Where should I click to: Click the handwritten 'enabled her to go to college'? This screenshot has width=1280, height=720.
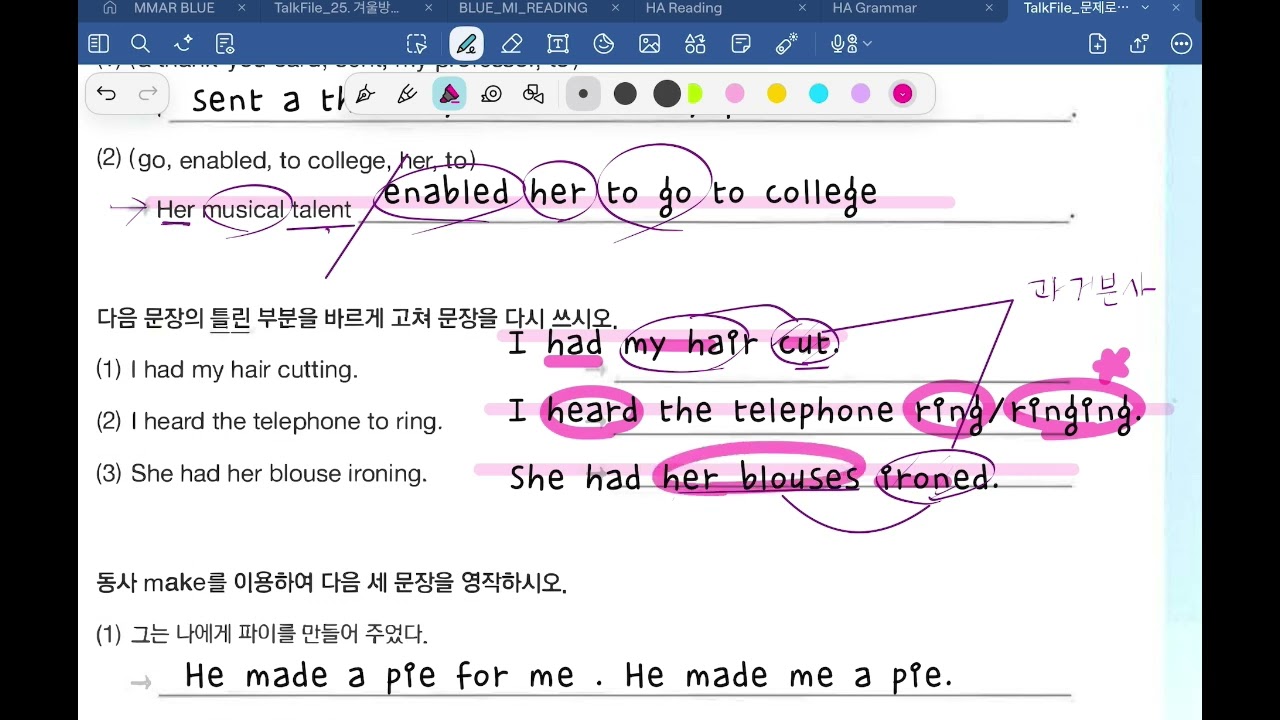[x=630, y=193]
